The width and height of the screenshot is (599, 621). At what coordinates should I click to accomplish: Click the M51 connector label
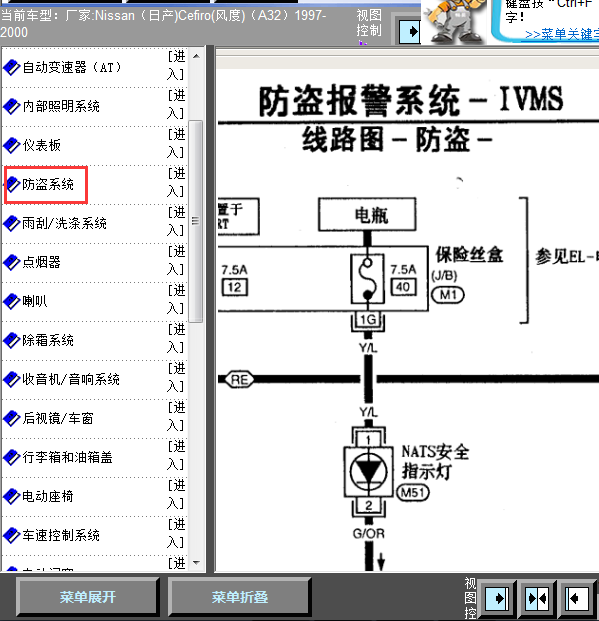pyautogui.click(x=413, y=493)
